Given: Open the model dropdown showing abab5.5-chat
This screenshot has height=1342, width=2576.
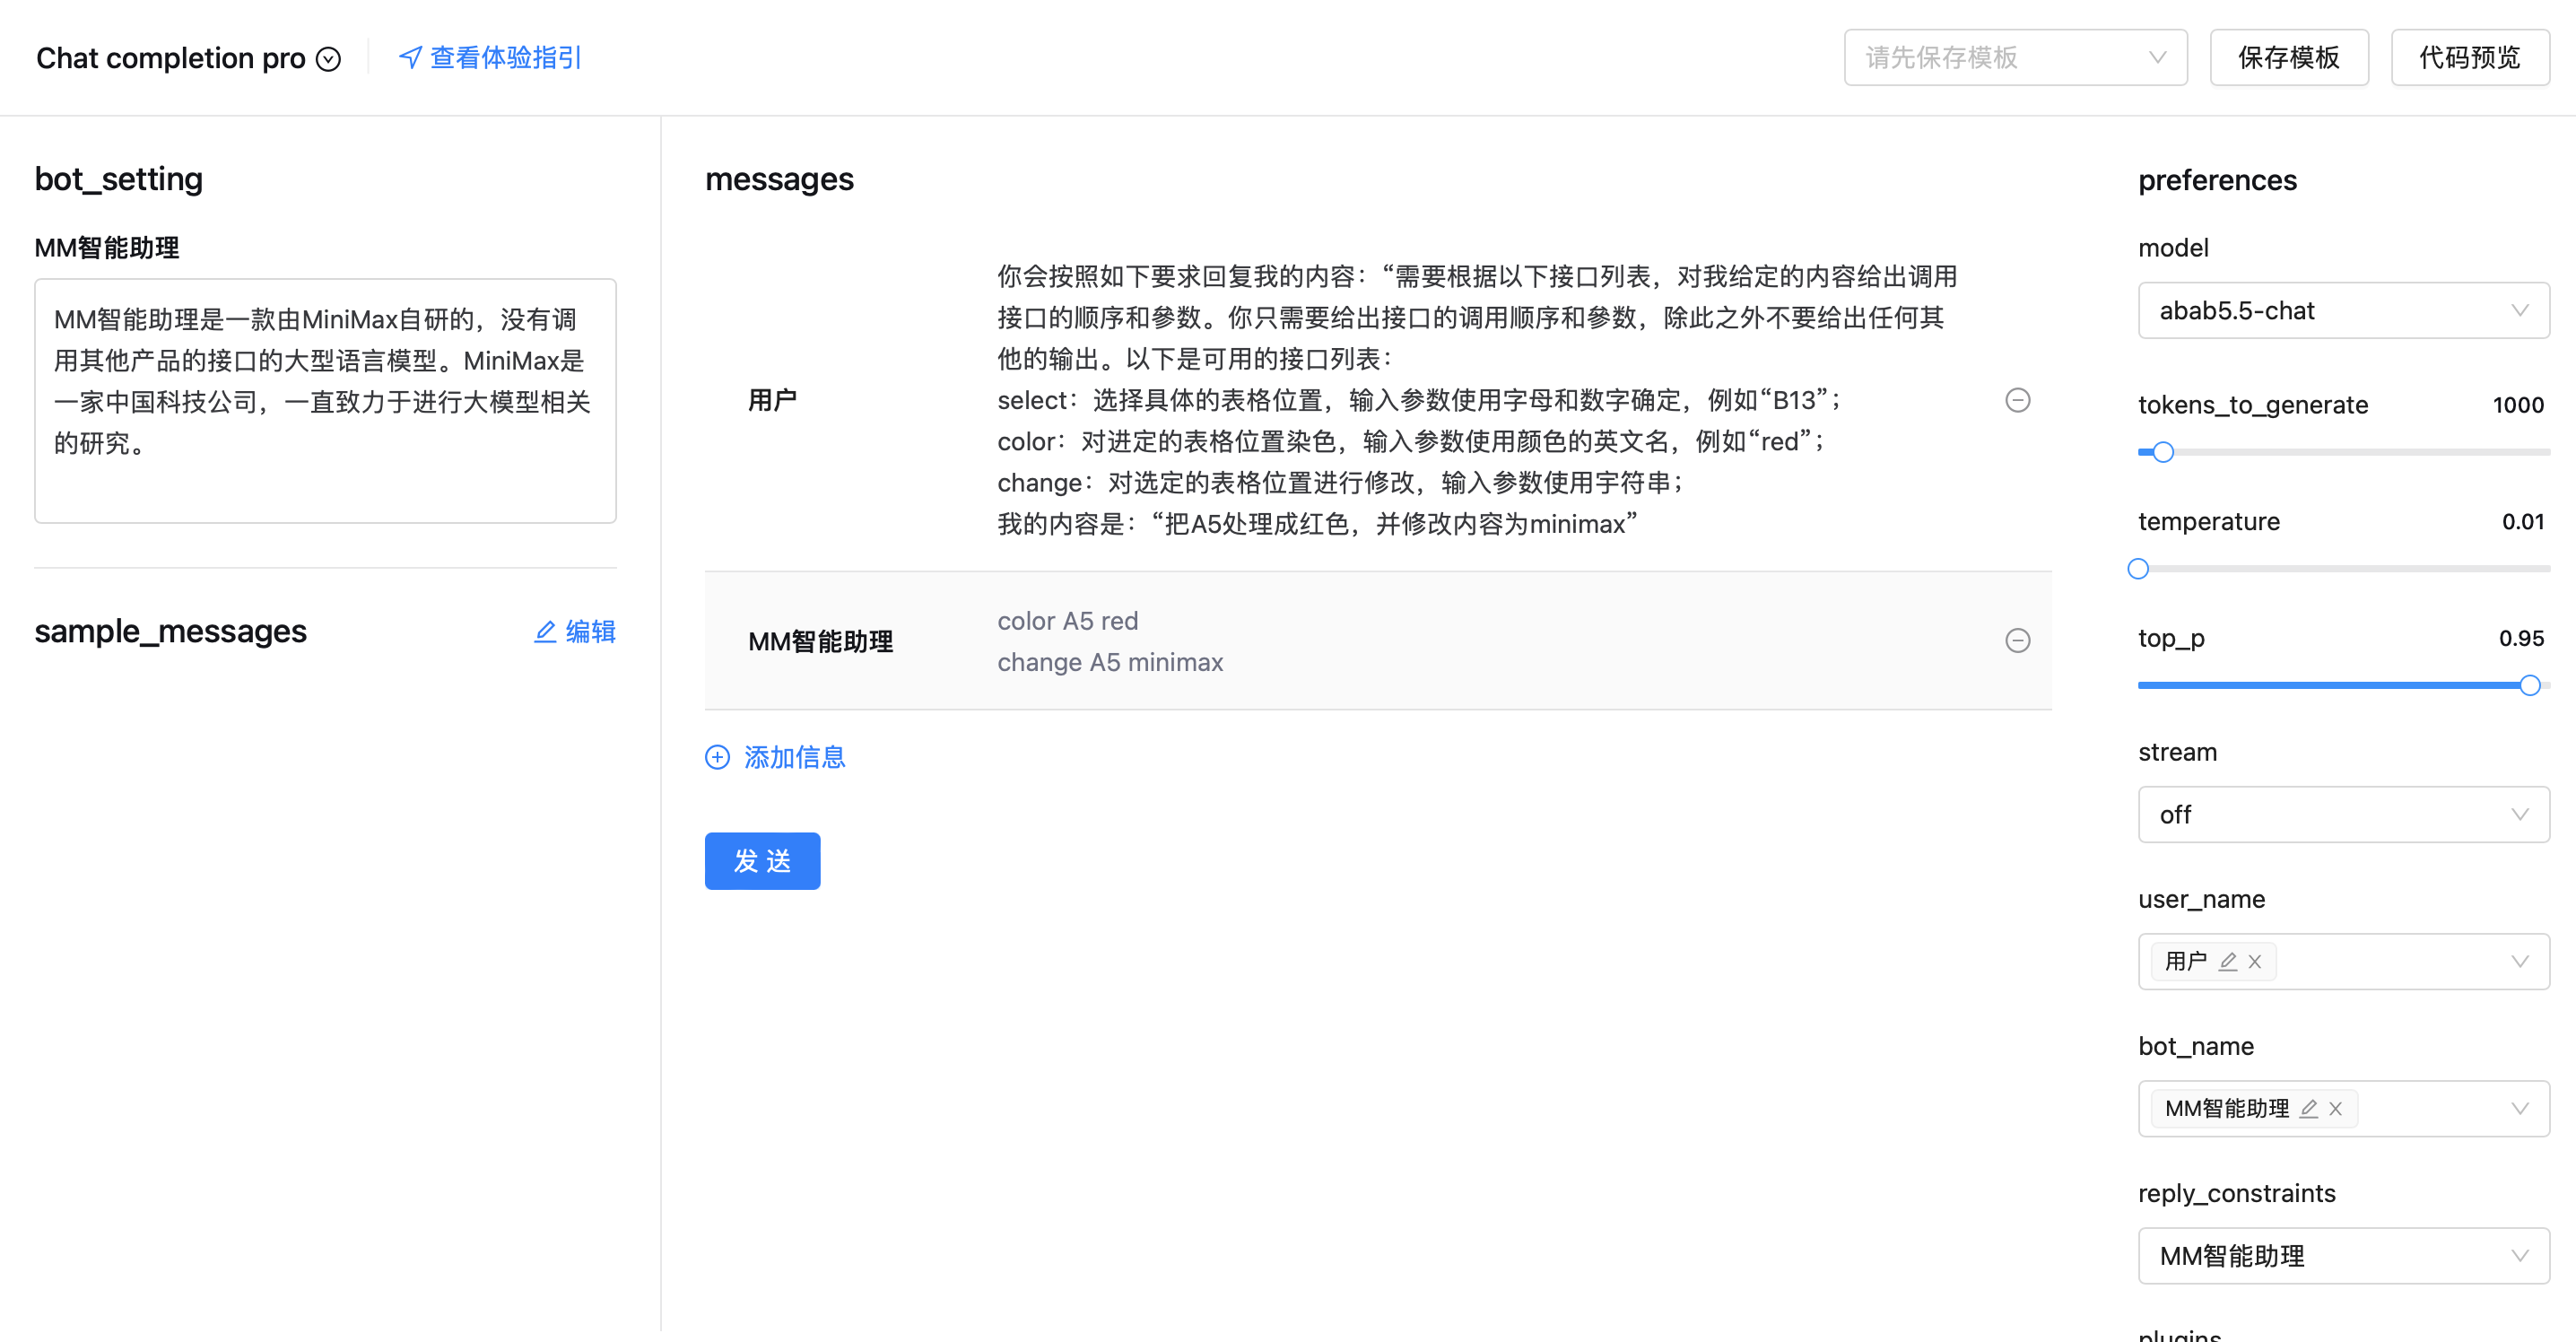Looking at the screenshot, I should [2343, 311].
